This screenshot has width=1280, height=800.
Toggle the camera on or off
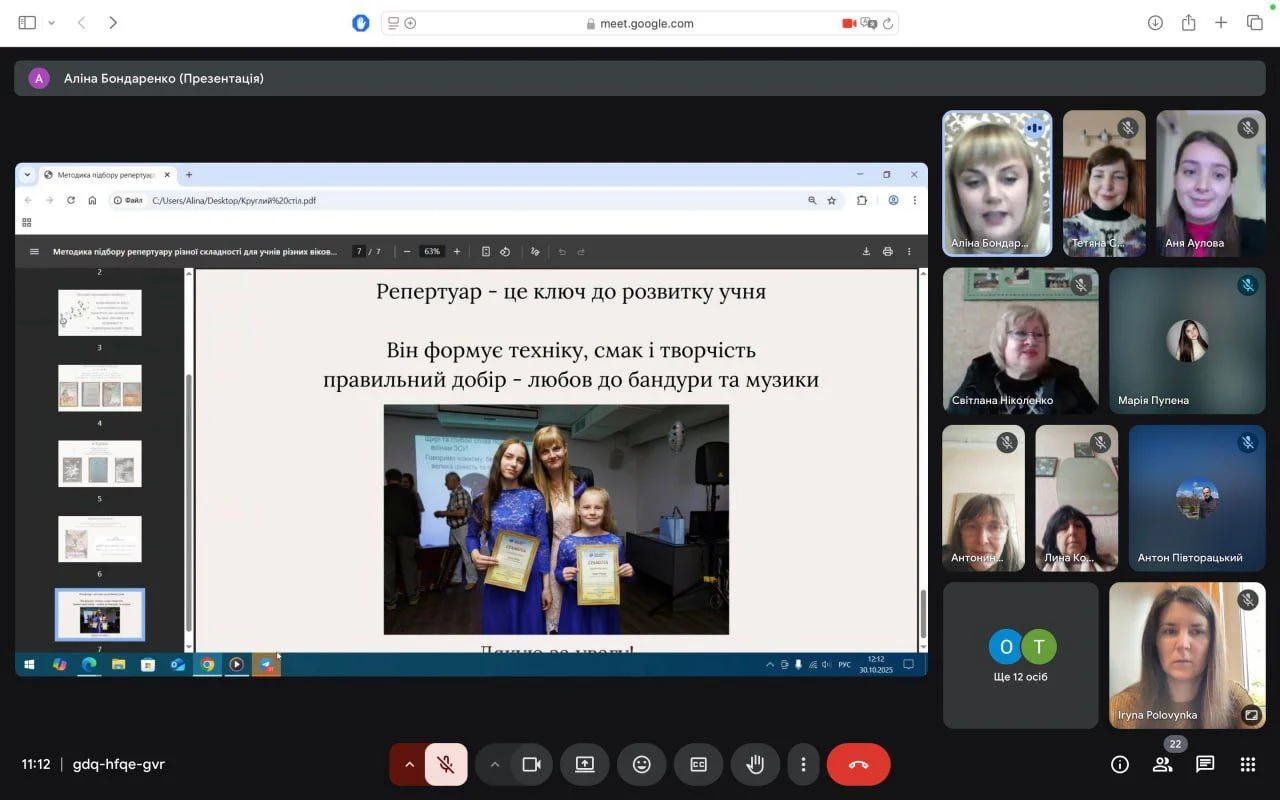(x=531, y=765)
